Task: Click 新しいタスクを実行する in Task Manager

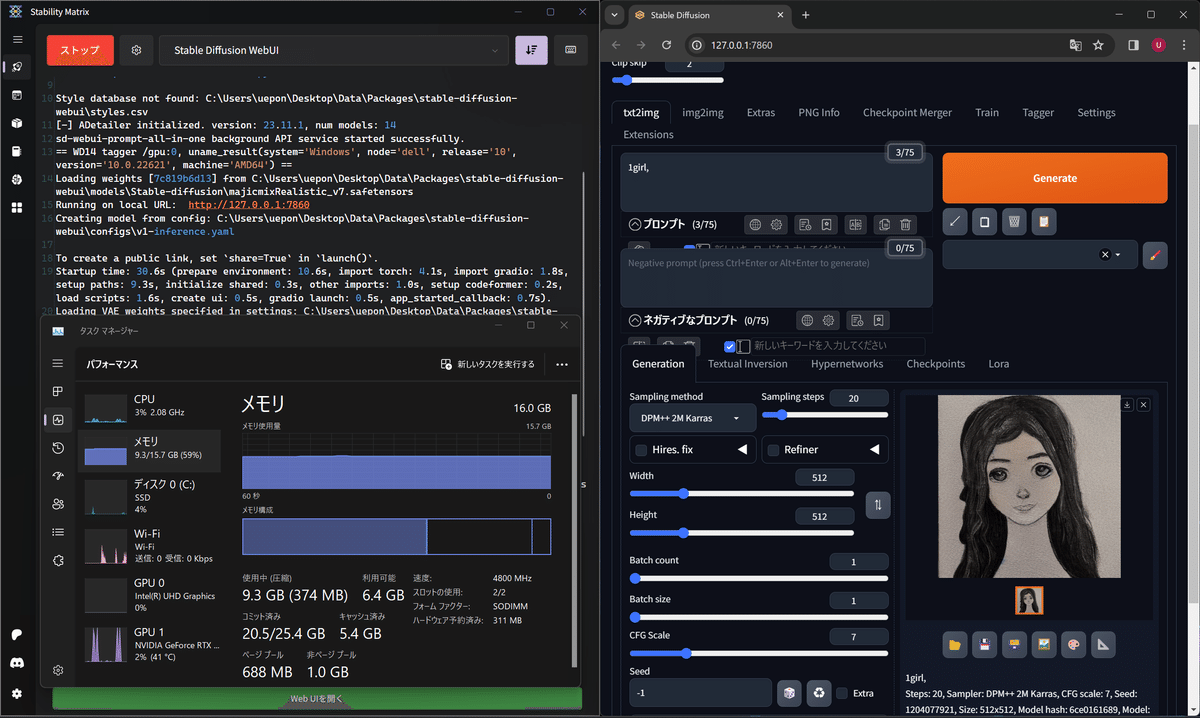Action: [x=488, y=364]
